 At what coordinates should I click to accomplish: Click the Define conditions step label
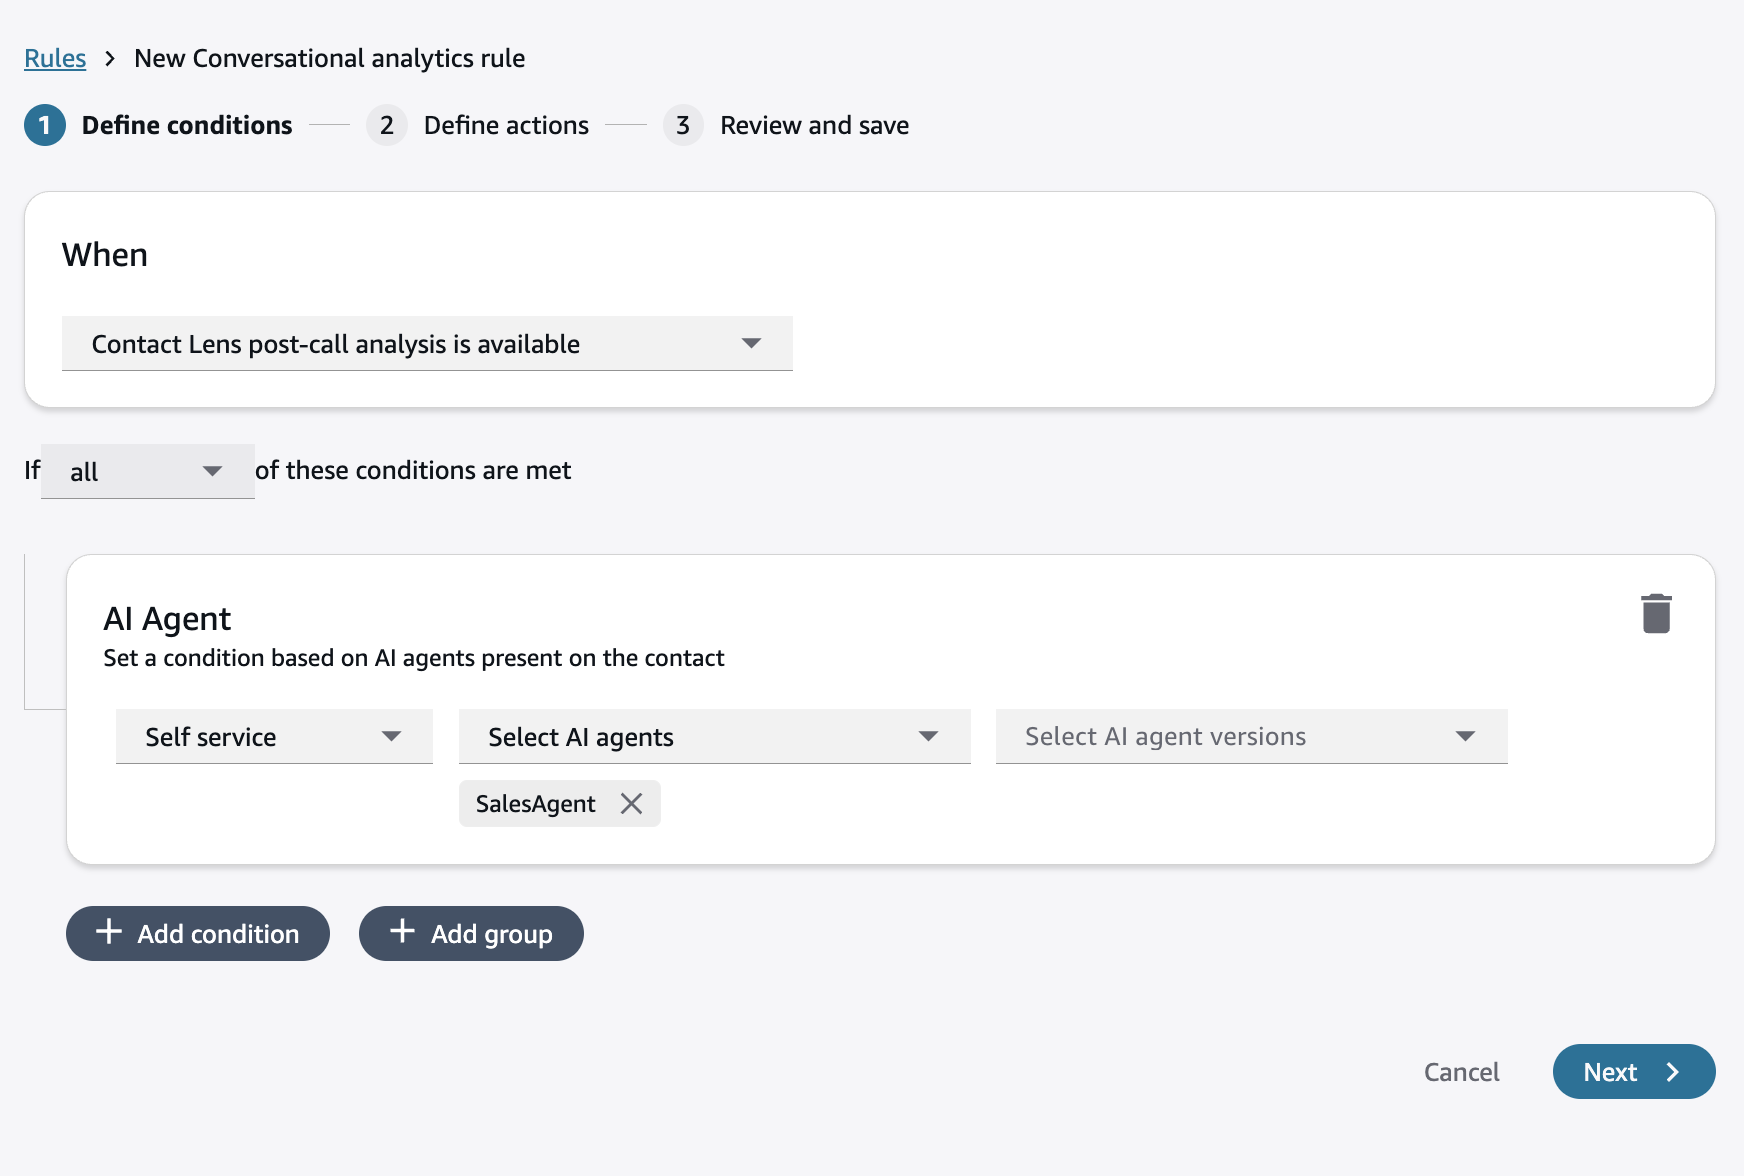pyautogui.click(x=187, y=125)
